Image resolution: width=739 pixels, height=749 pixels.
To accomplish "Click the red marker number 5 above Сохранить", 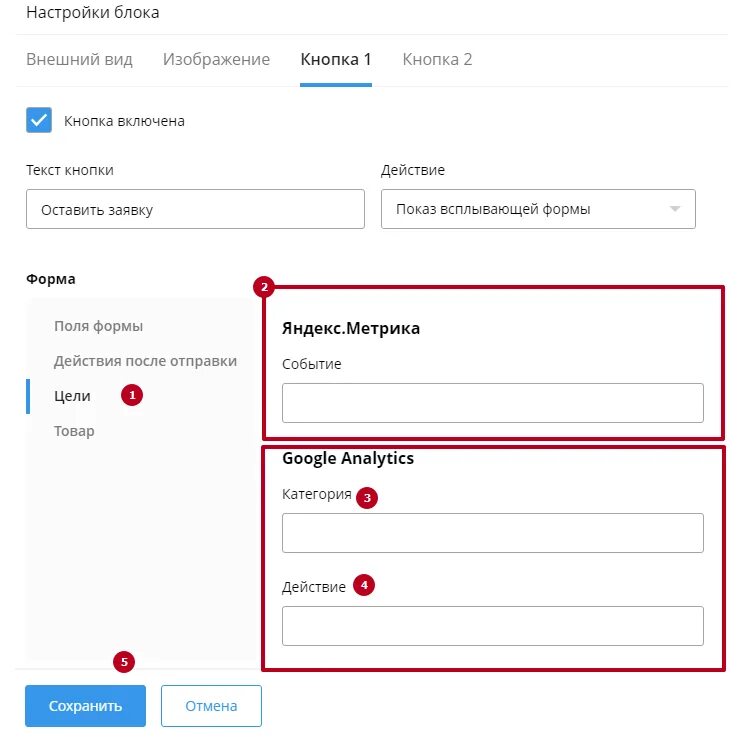I will [124, 661].
